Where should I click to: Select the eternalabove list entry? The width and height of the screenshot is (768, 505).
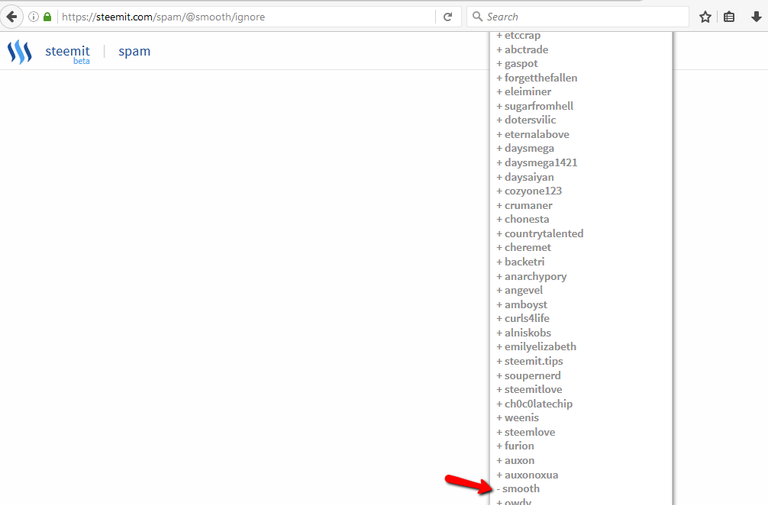pos(533,135)
